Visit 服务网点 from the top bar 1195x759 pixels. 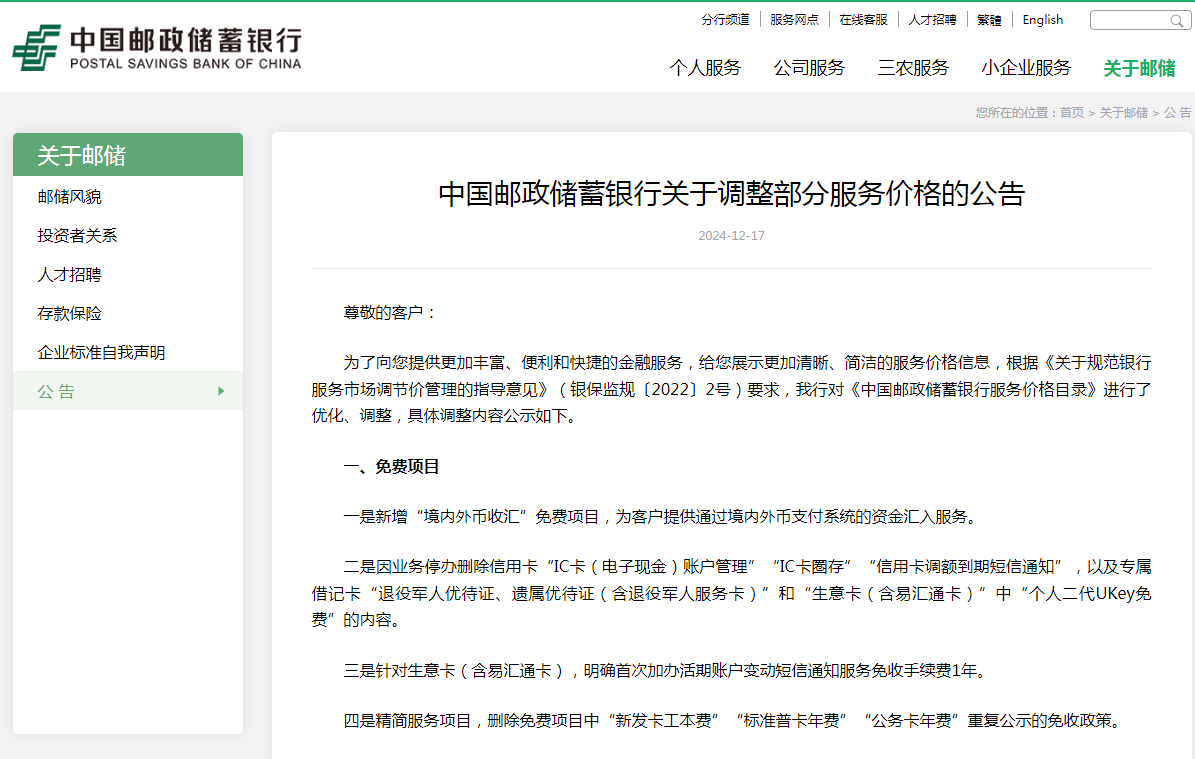[794, 19]
